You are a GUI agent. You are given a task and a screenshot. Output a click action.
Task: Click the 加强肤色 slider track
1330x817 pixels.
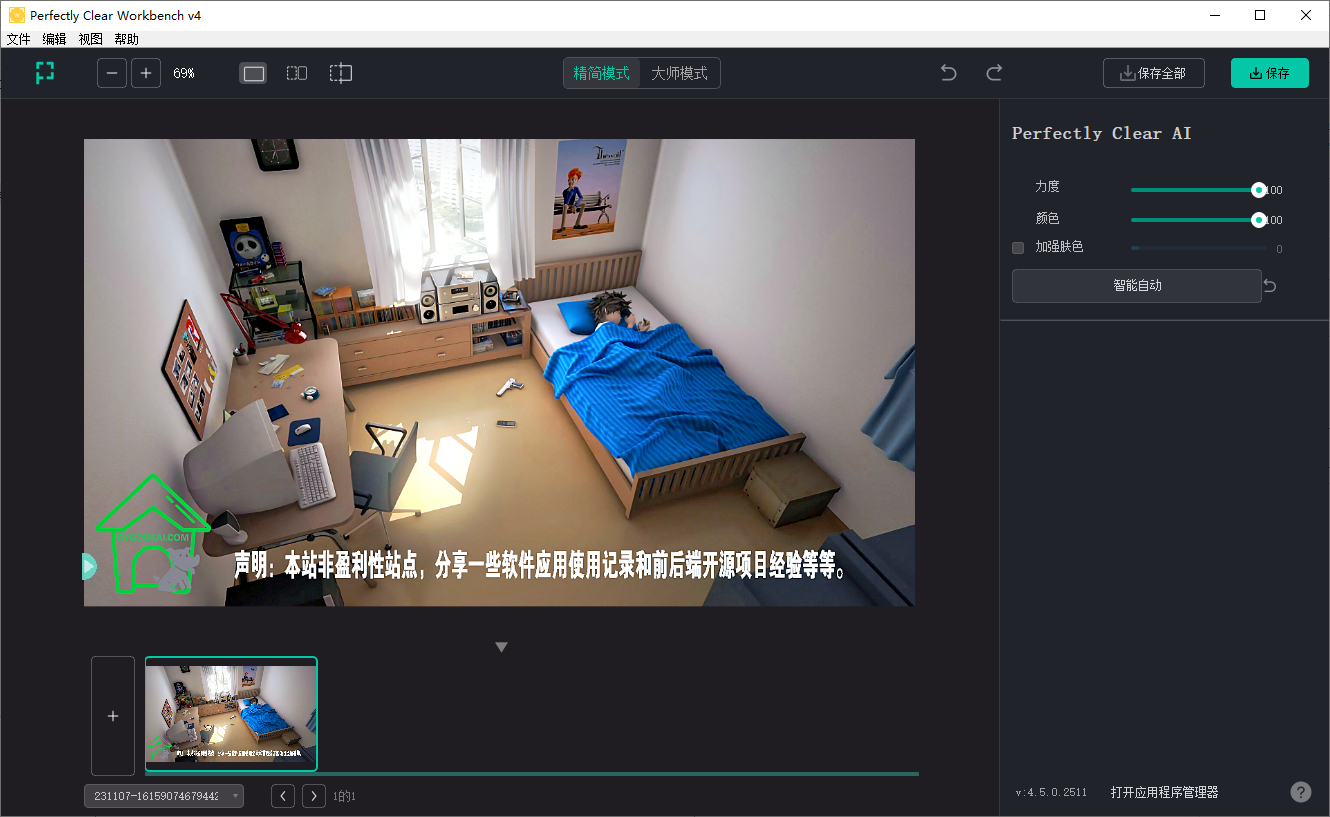[1199, 248]
